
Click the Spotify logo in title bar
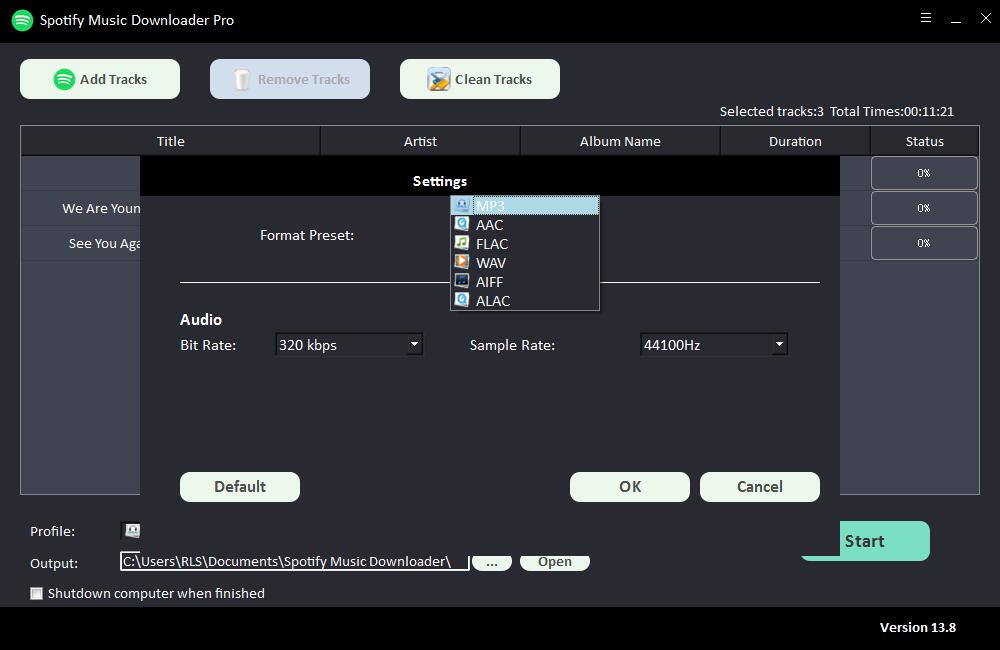click(x=21, y=20)
